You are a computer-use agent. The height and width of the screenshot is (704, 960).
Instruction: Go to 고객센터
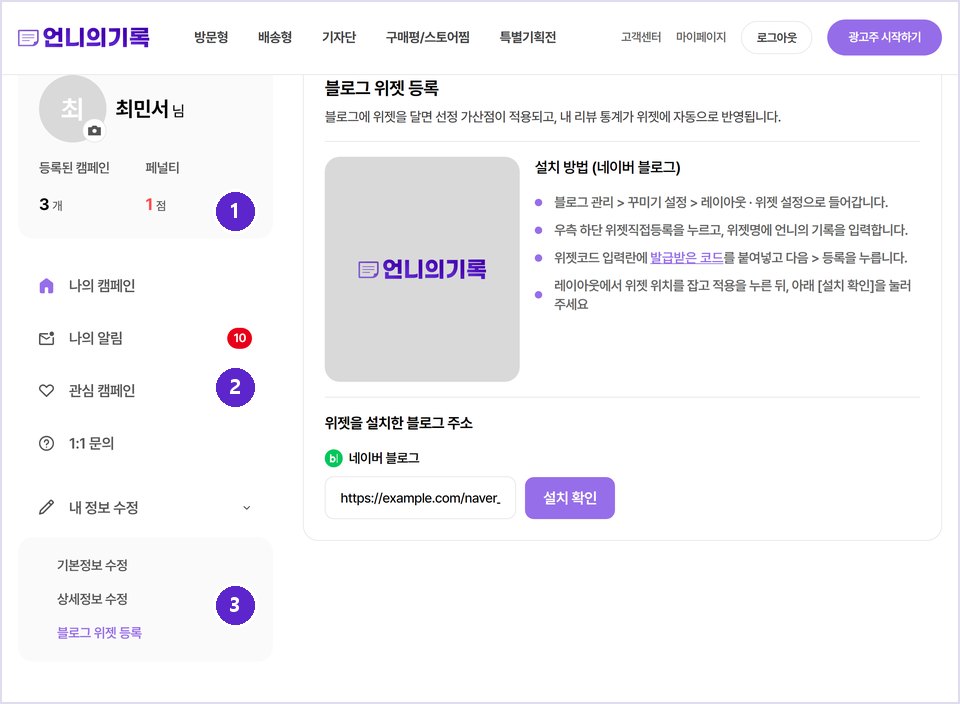[x=641, y=37]
